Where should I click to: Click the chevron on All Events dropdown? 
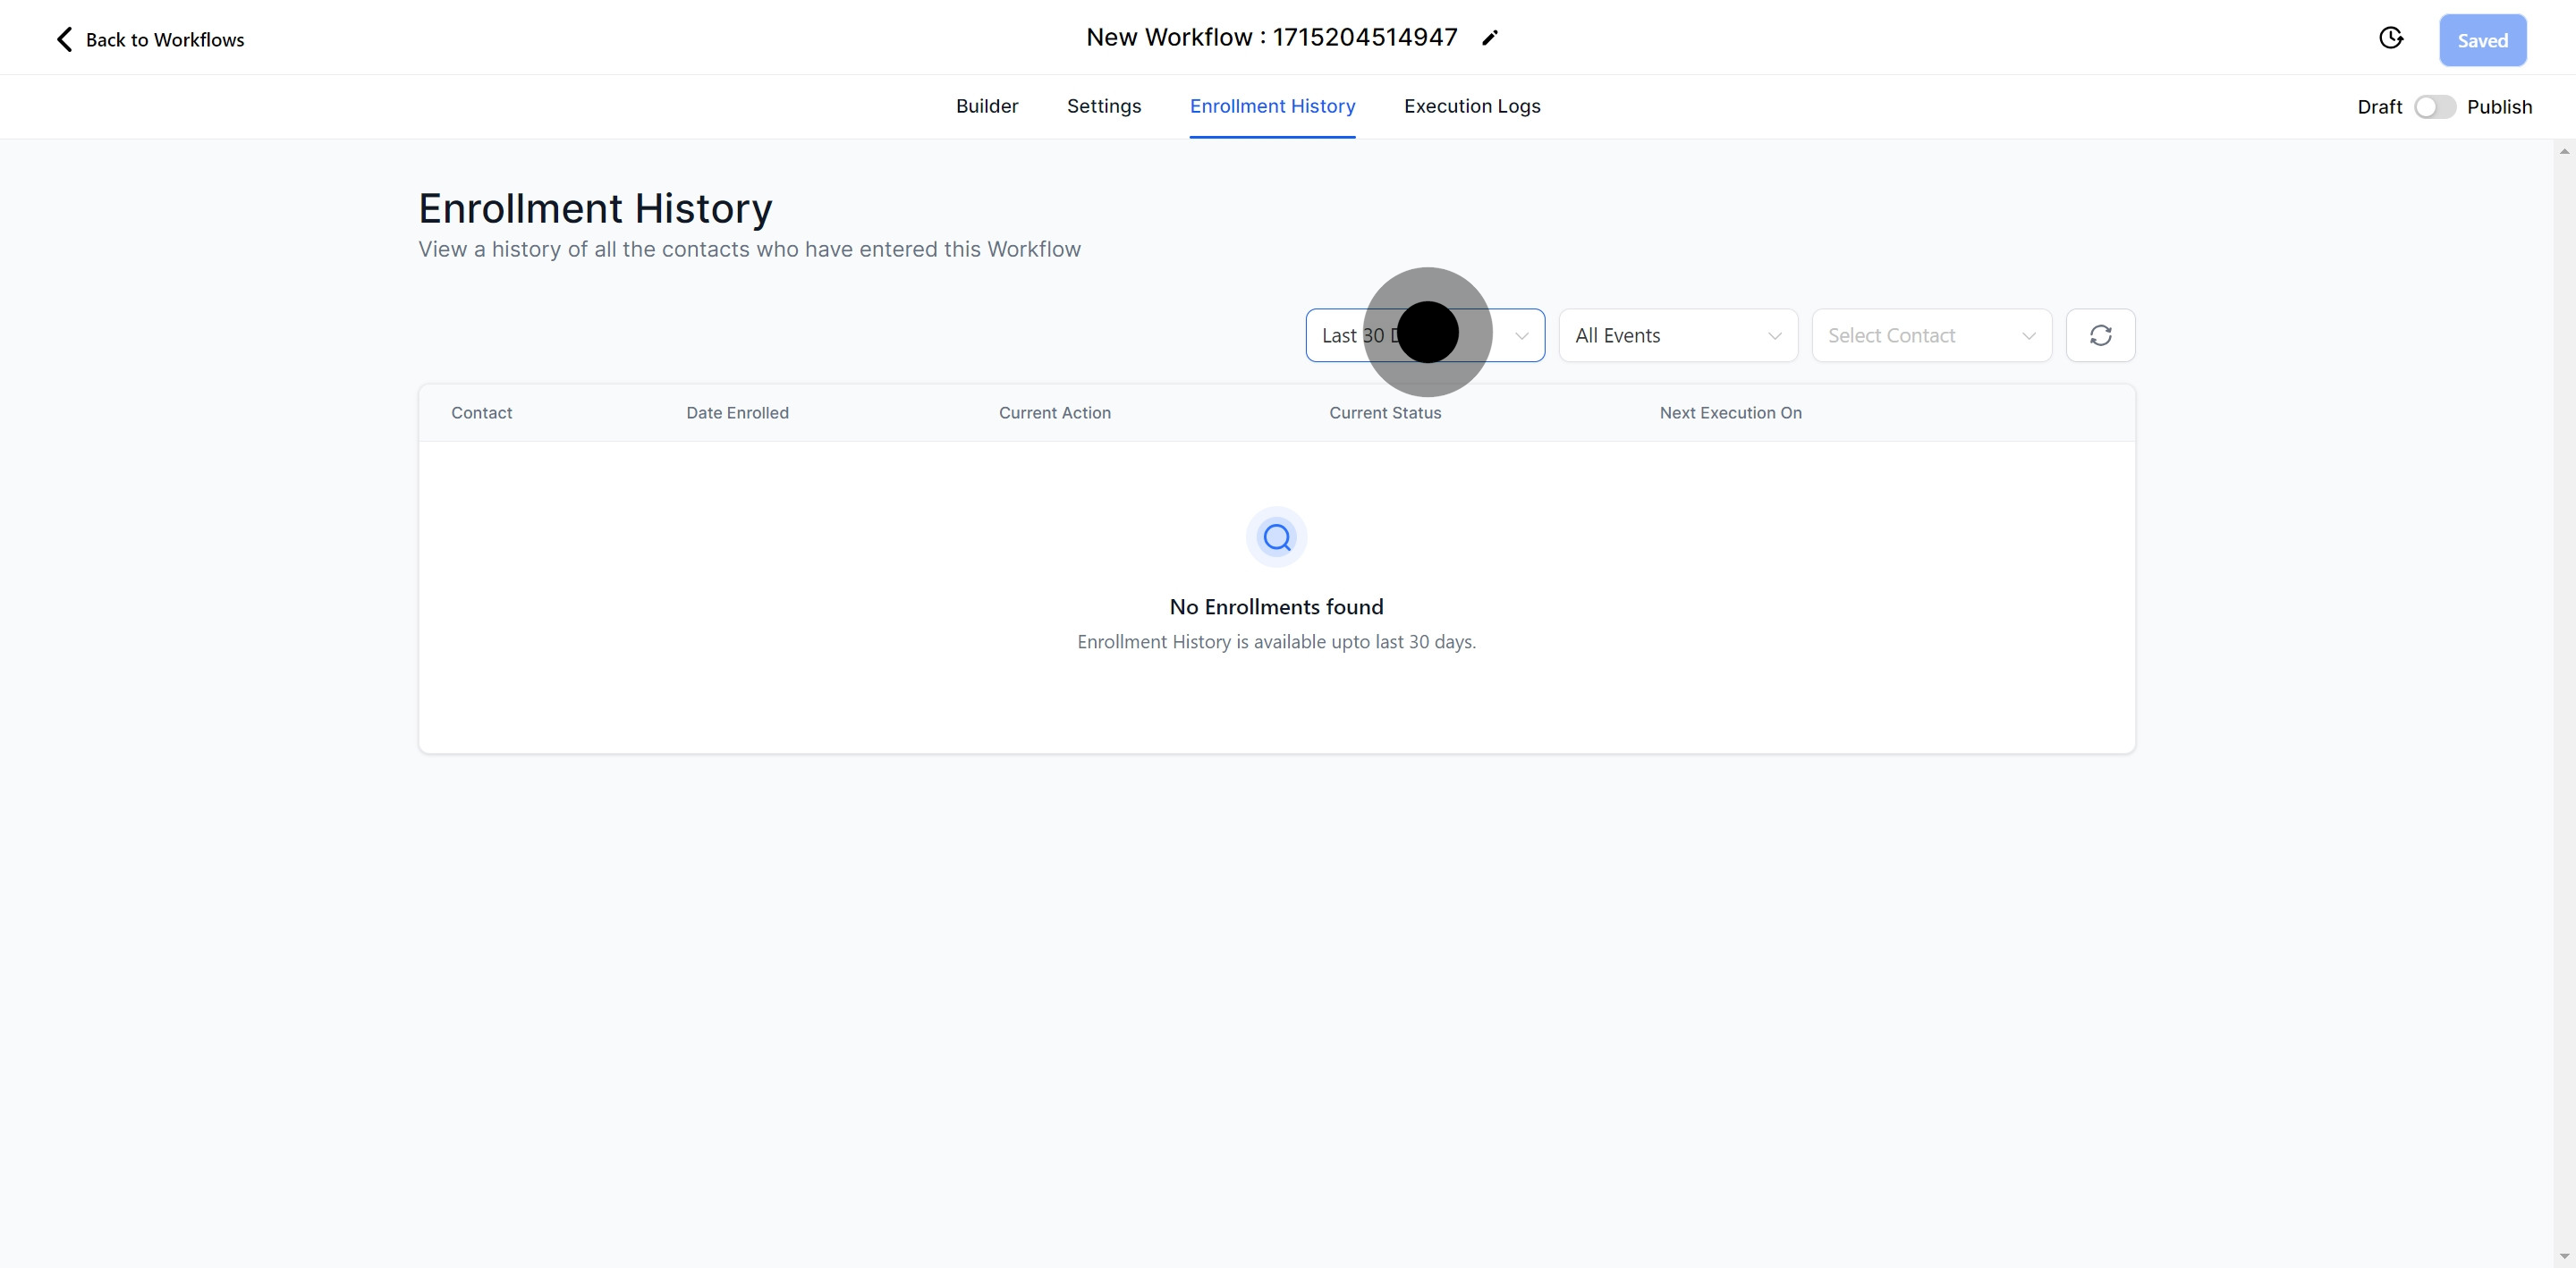[x=1775, y=336]
